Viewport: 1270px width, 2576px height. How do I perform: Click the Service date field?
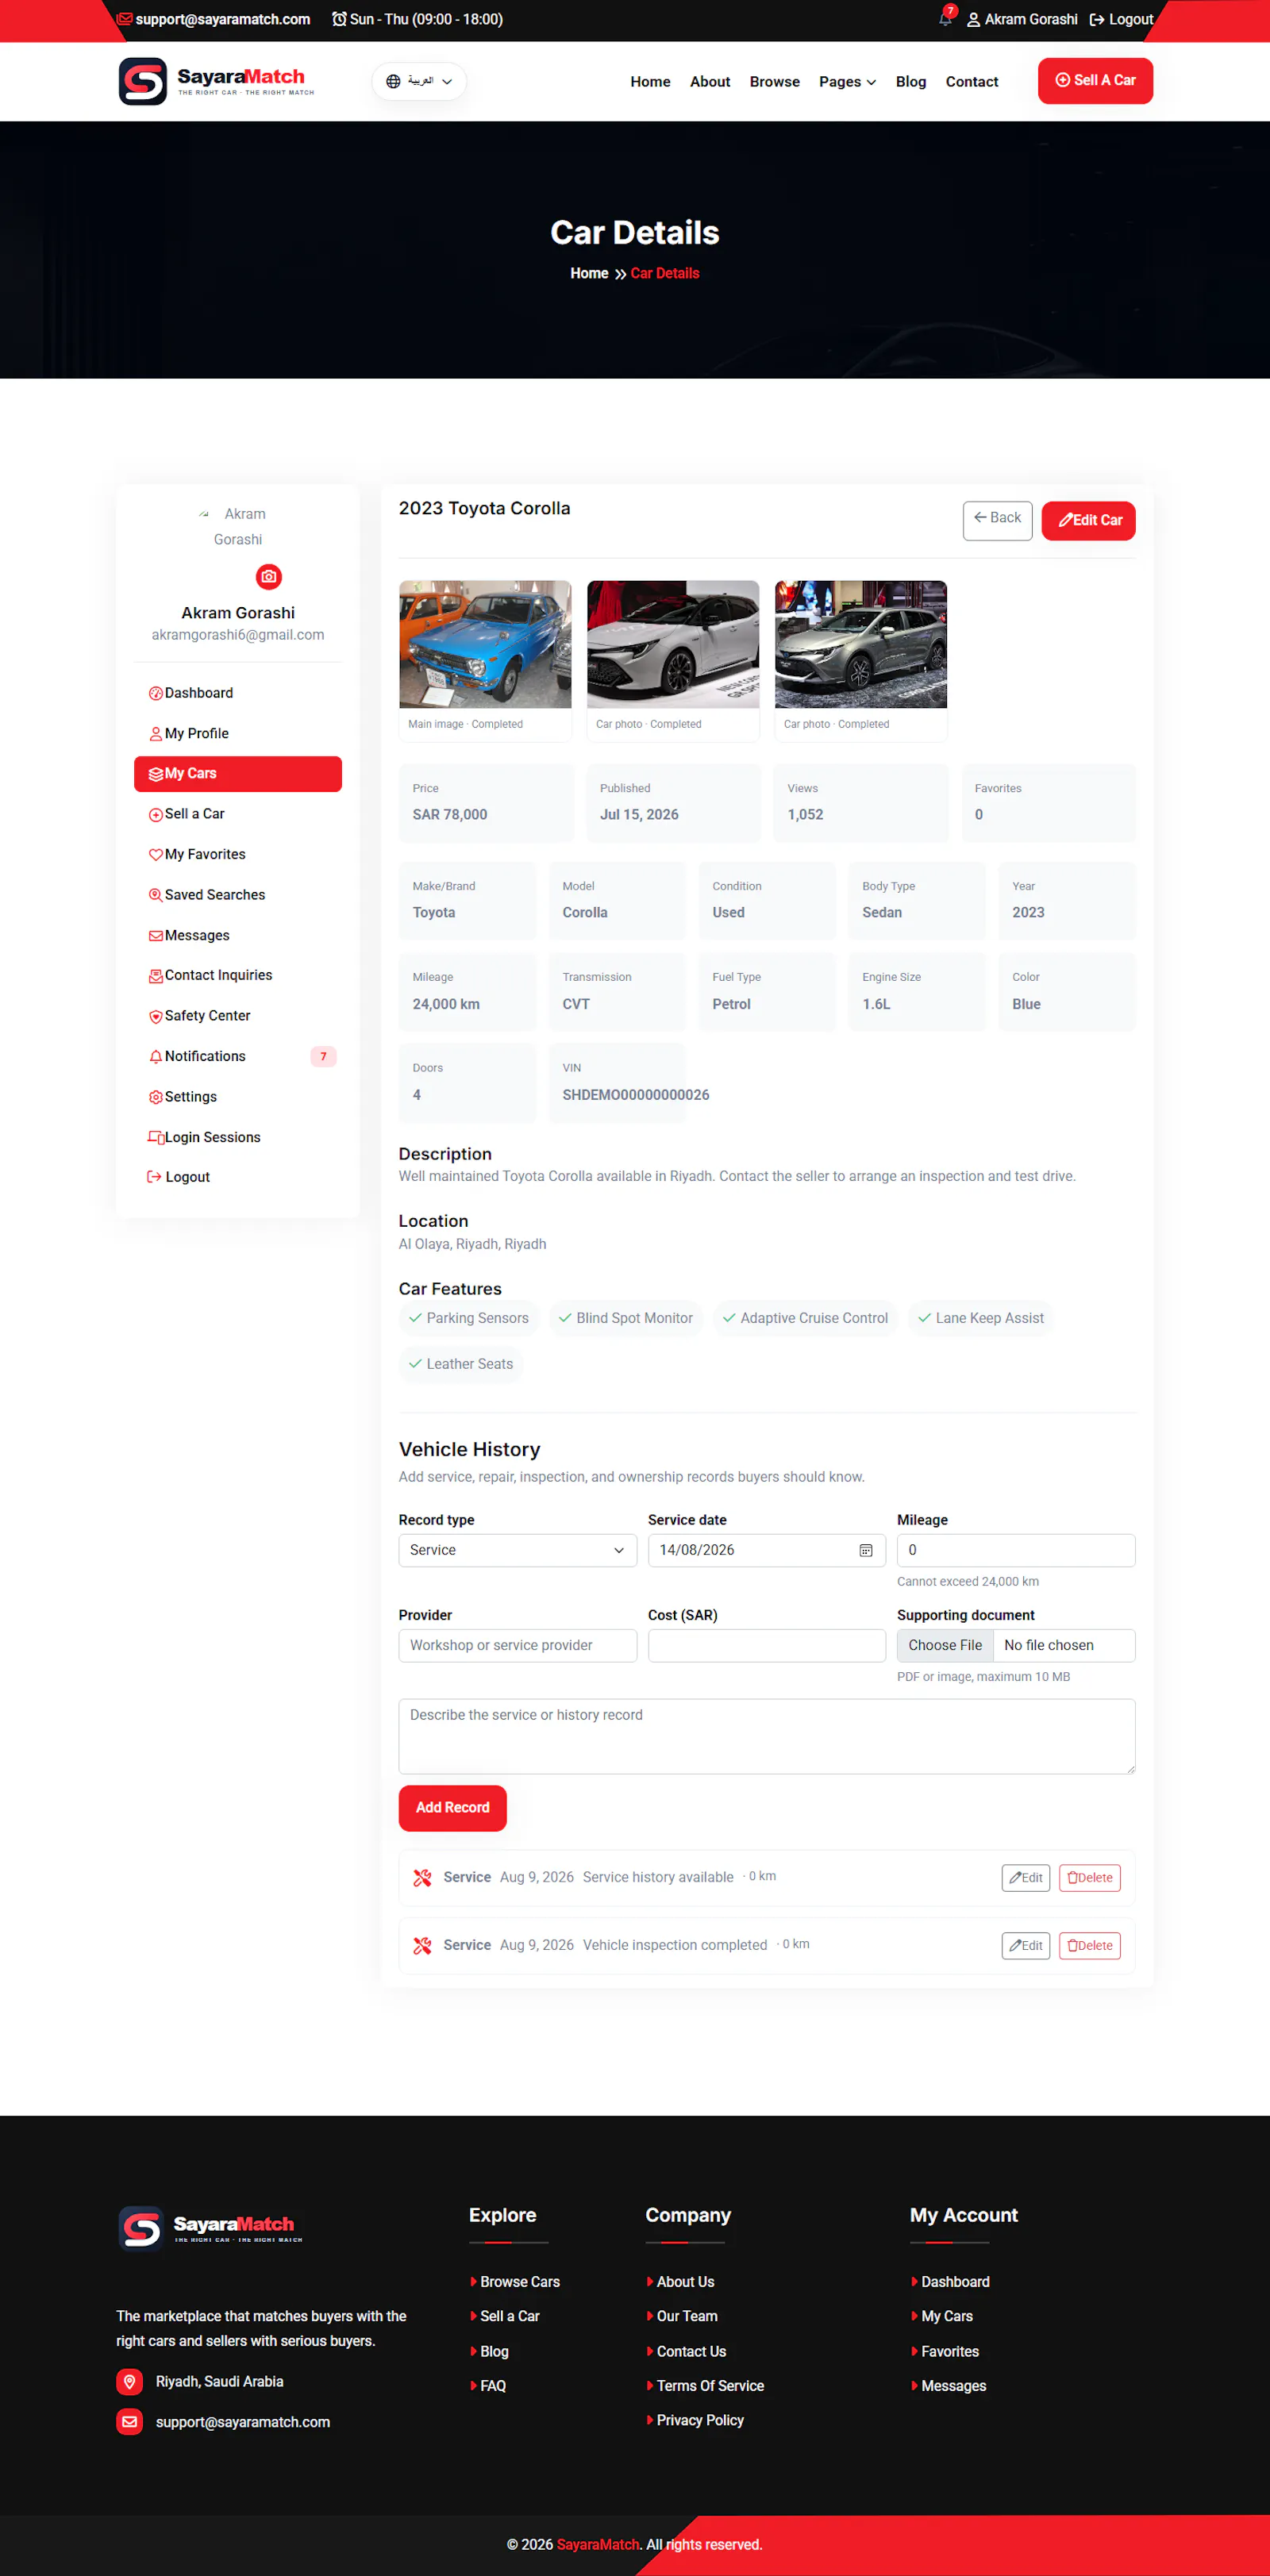pos(766,1550)
